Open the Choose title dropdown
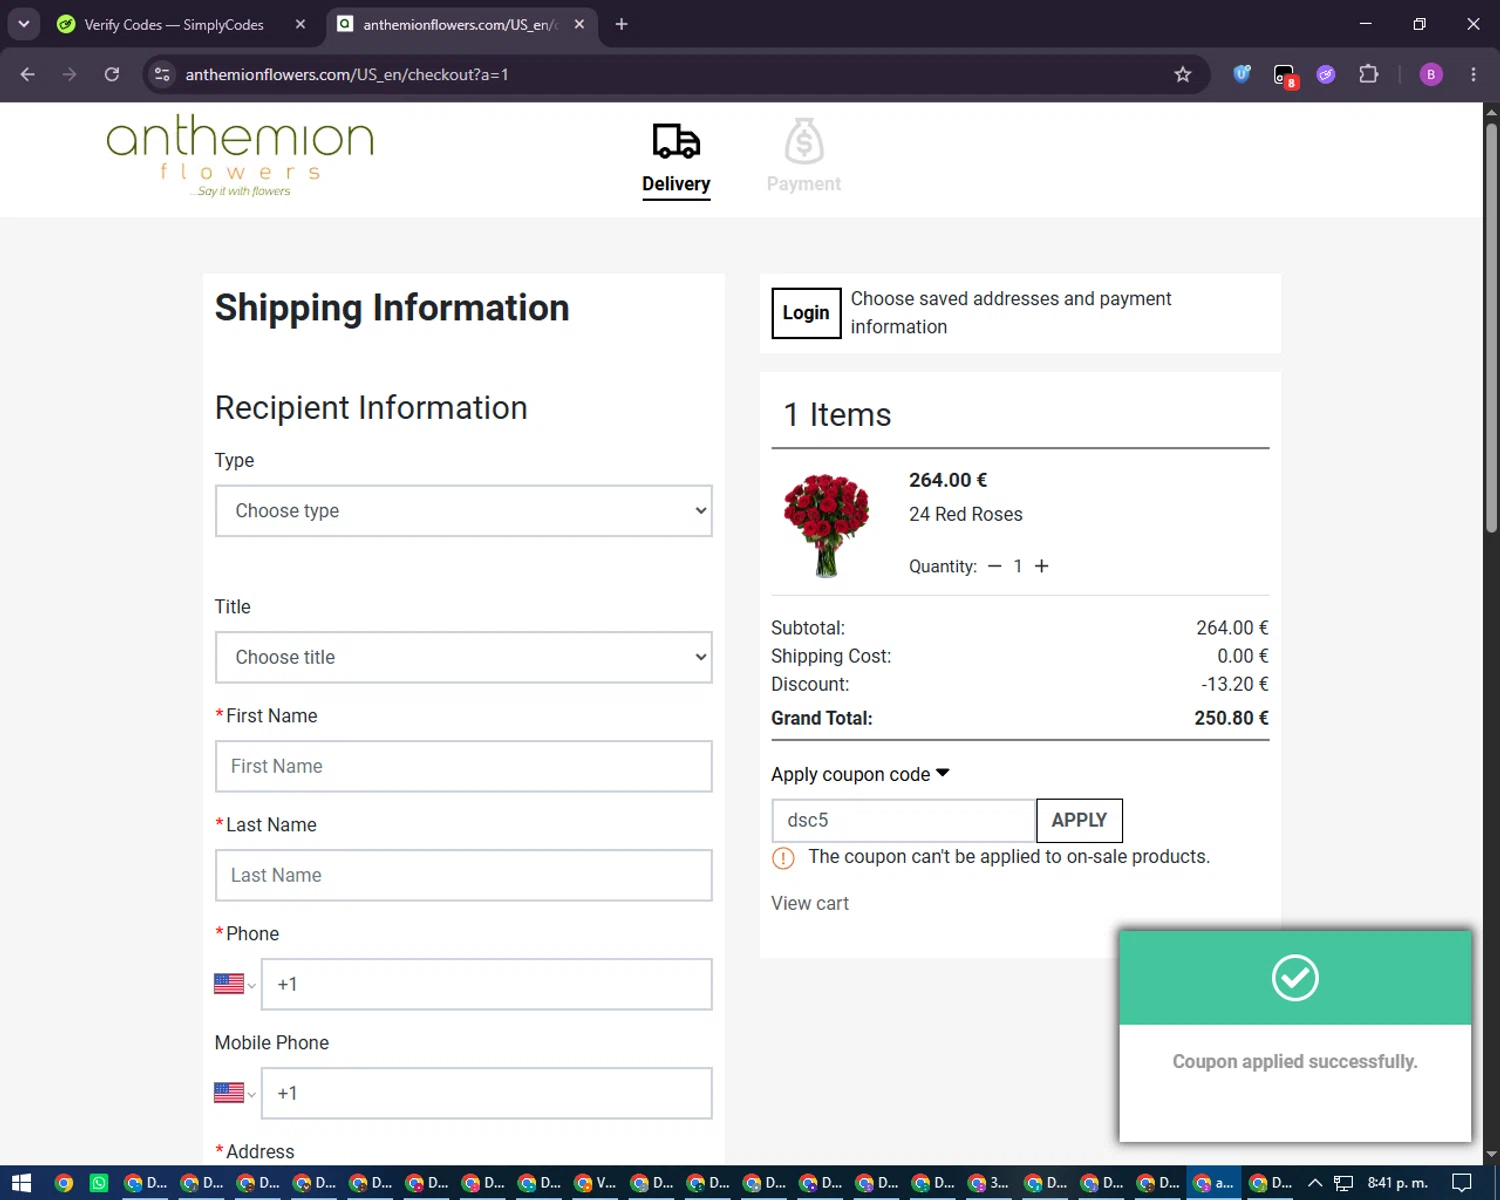The image size is (1500, 1200). 464,657
